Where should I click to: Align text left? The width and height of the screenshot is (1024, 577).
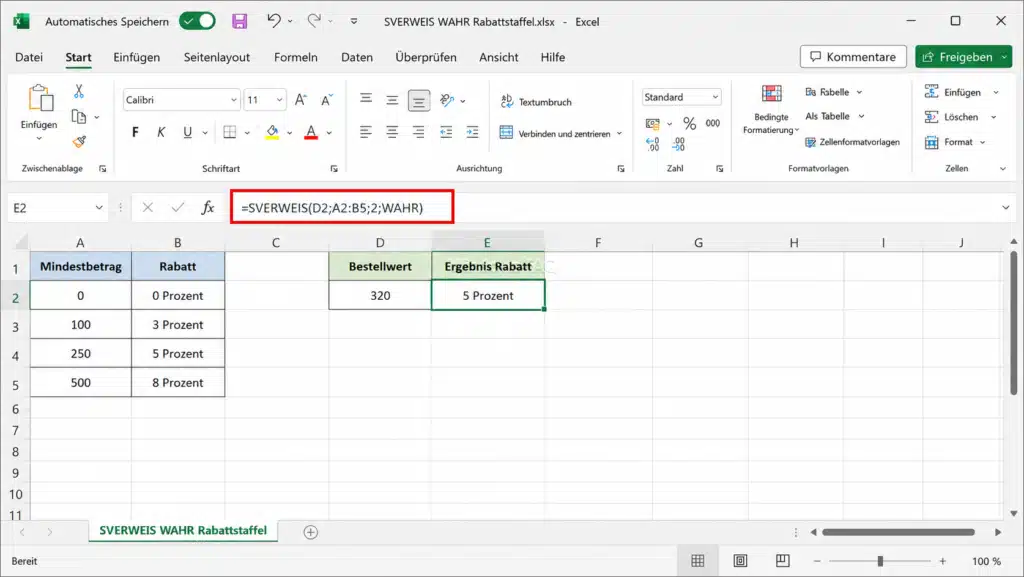coord(366,133)
